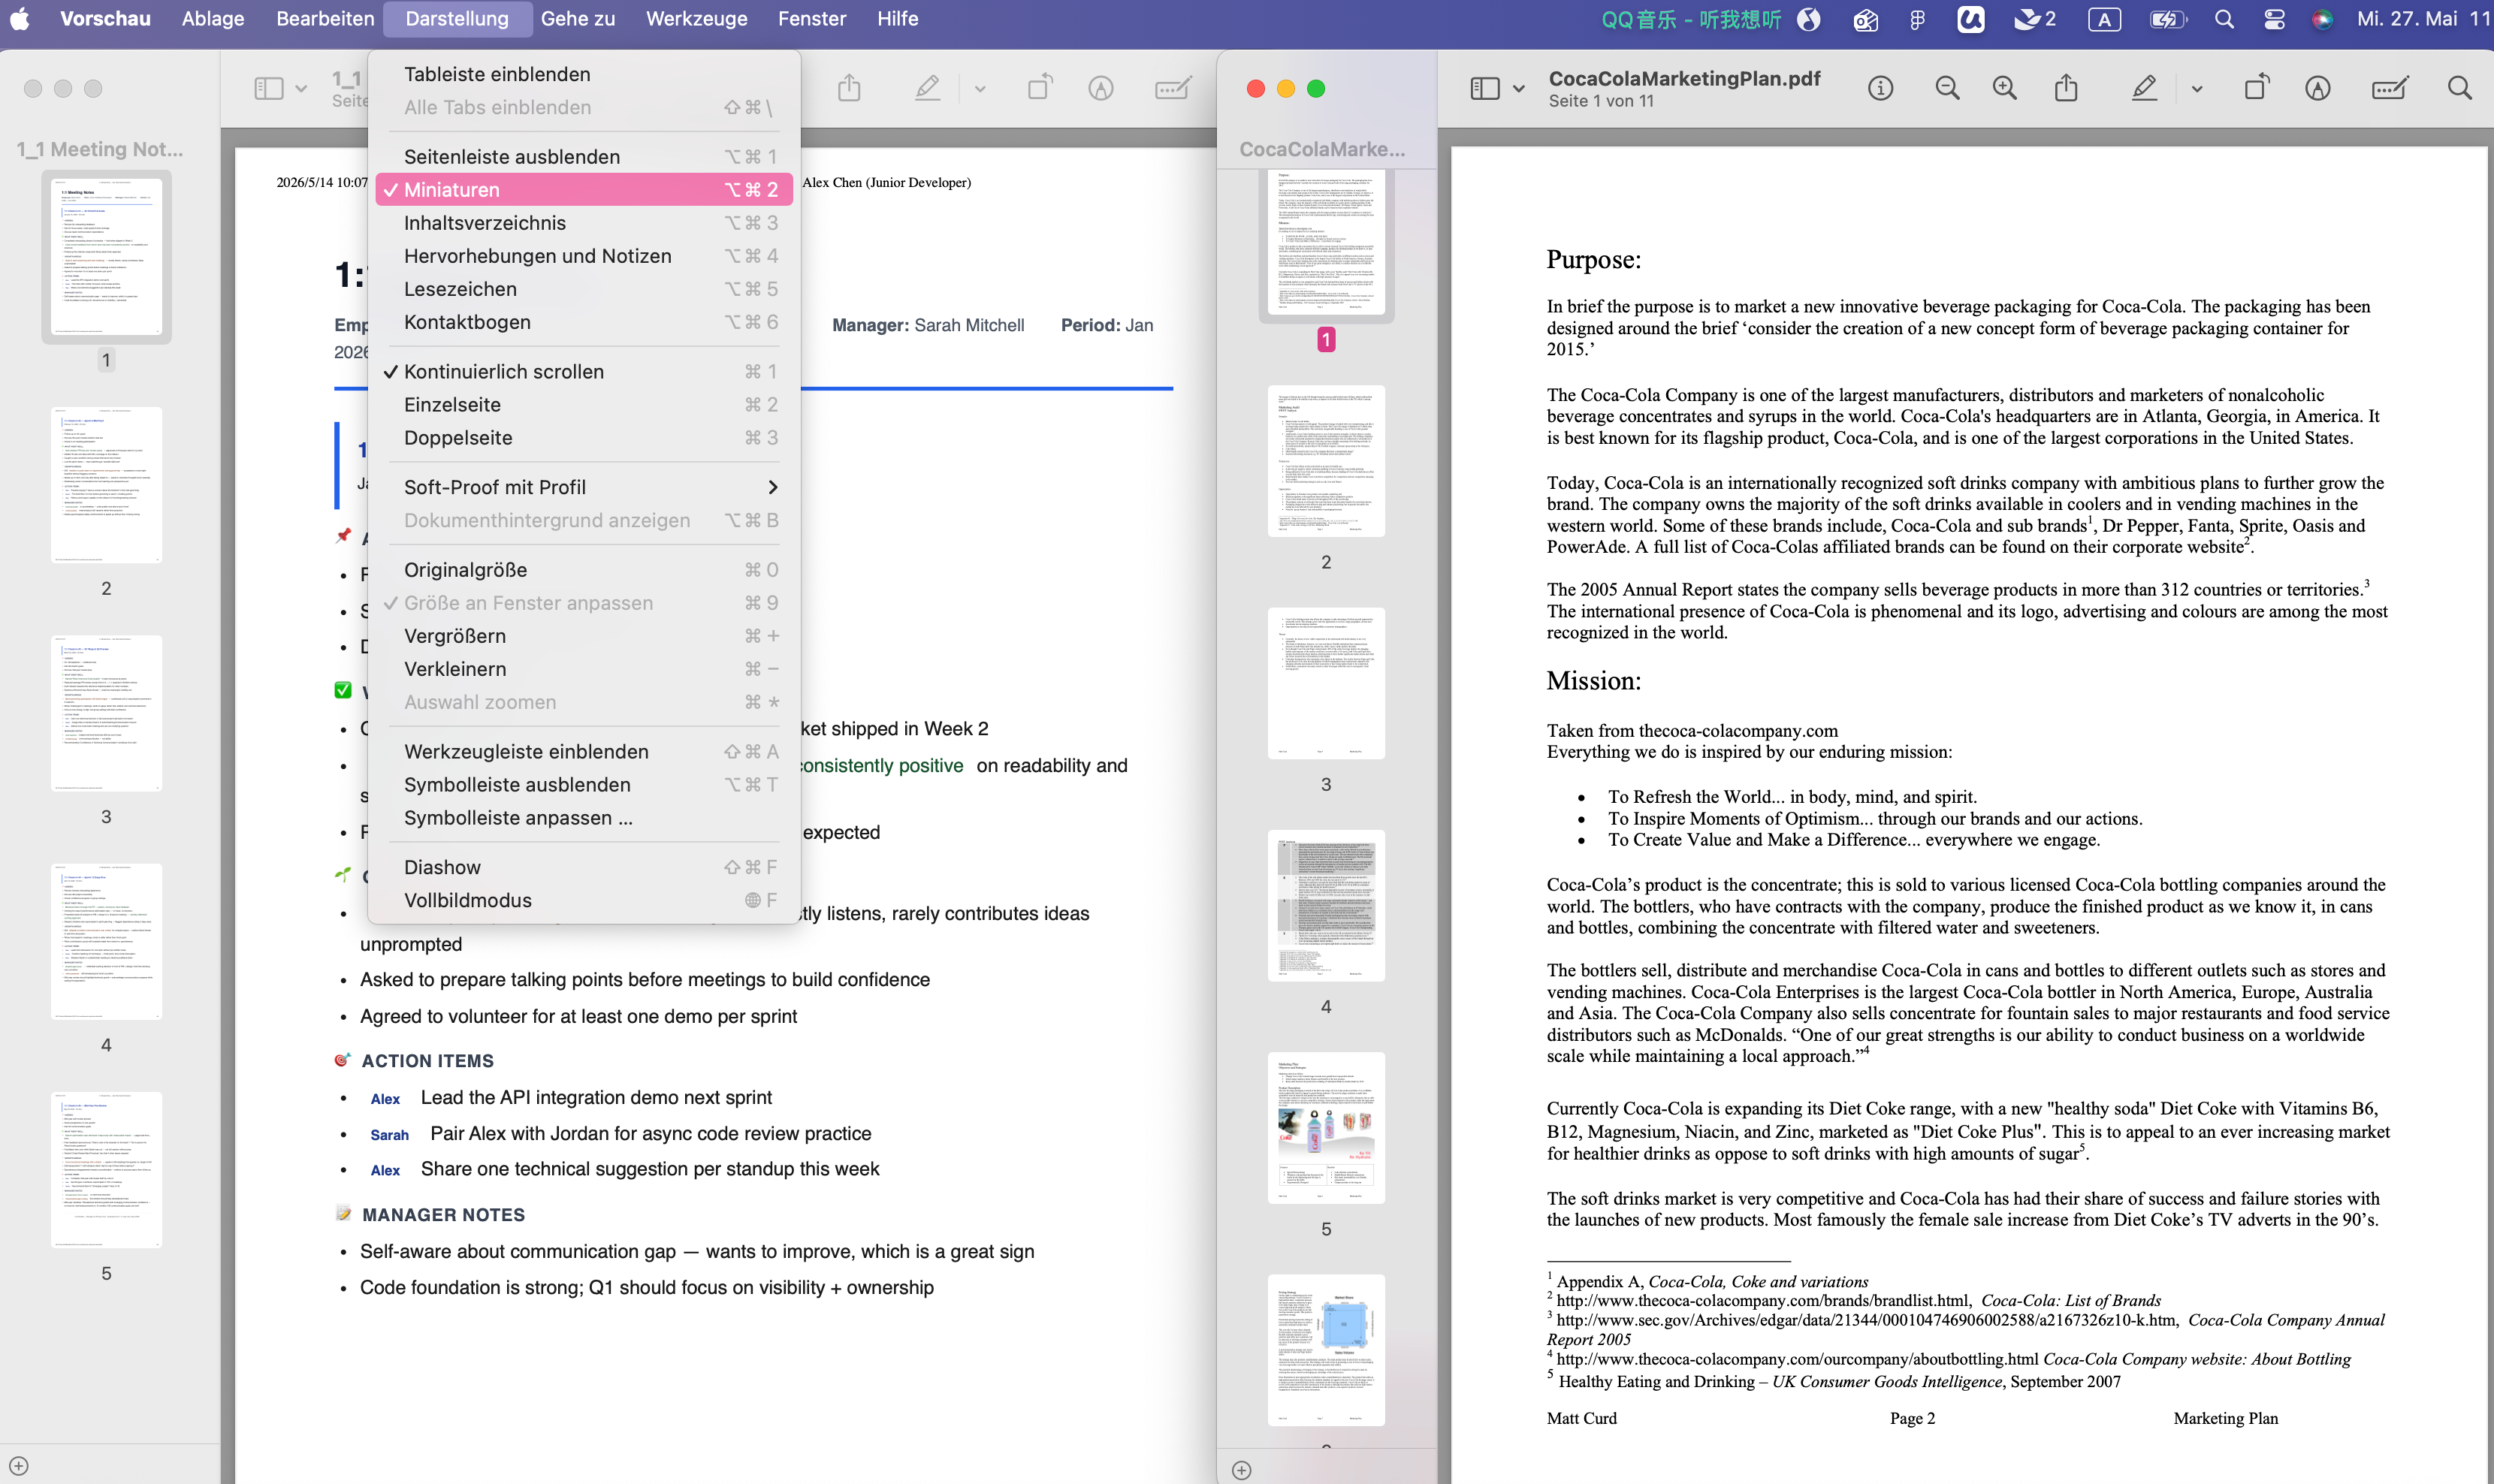Open Siri from menu bar
This screenshot has height=1484, width=2494.
coord(2322,19)
